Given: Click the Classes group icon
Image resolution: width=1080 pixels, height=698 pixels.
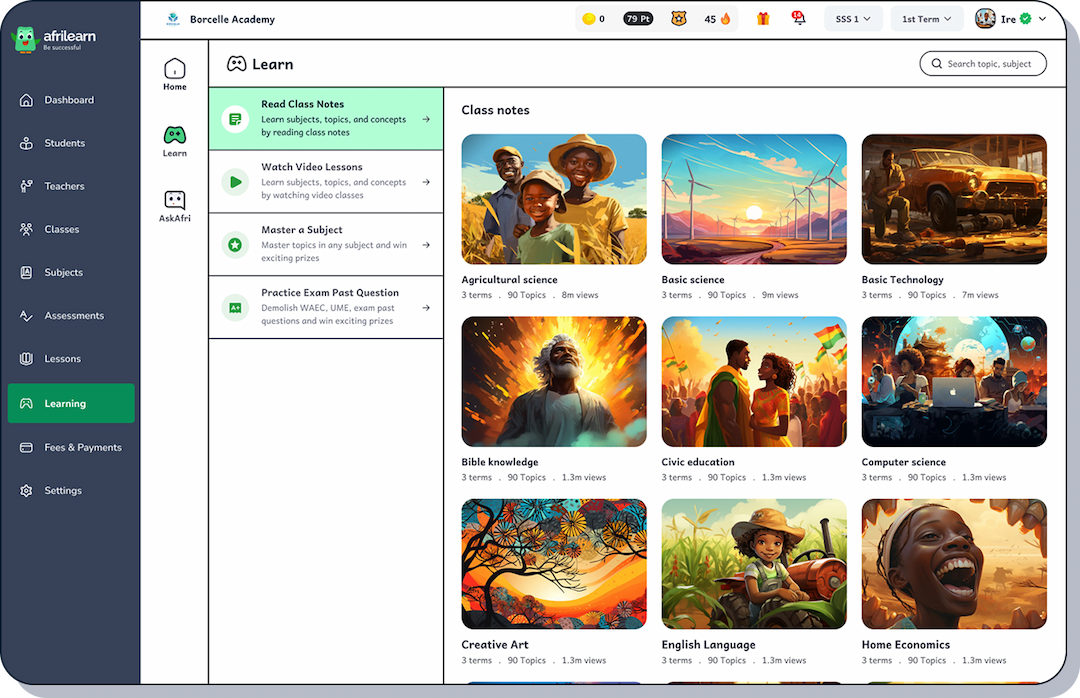Looking at the screenshot, I should tap(26, 229).
